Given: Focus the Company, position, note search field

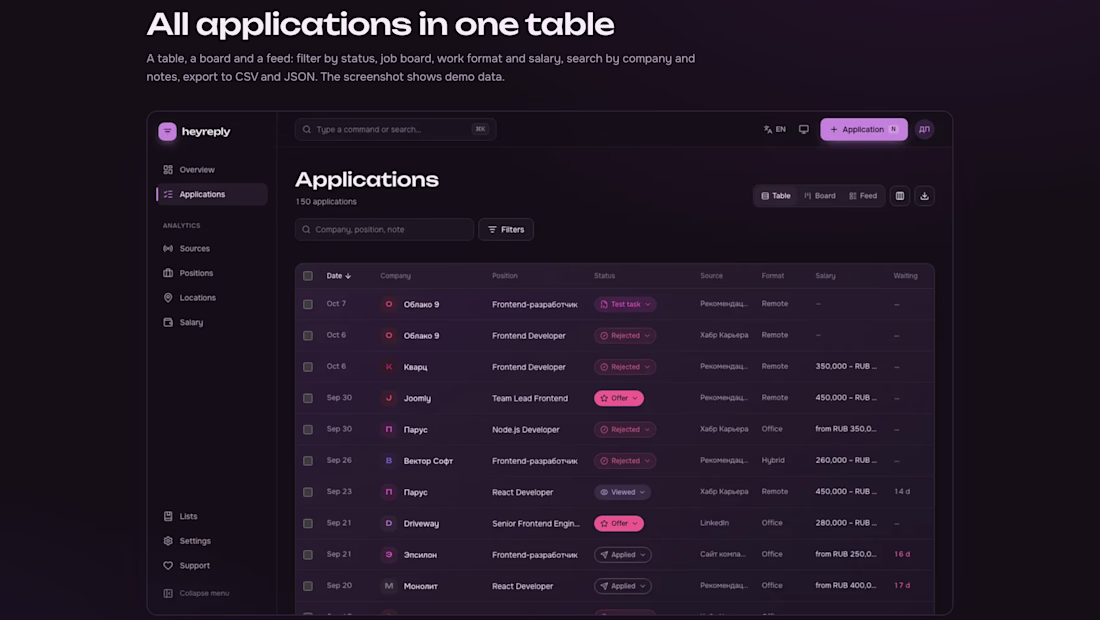Looking at the screenshot, I should coord(384,230).
